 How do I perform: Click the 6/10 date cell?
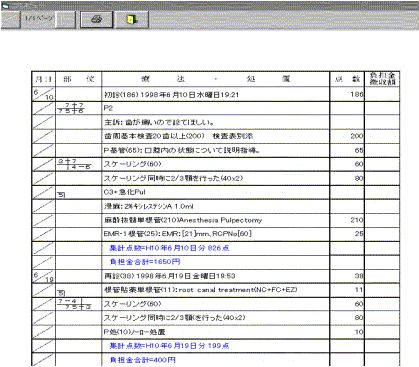coord(43,94)
